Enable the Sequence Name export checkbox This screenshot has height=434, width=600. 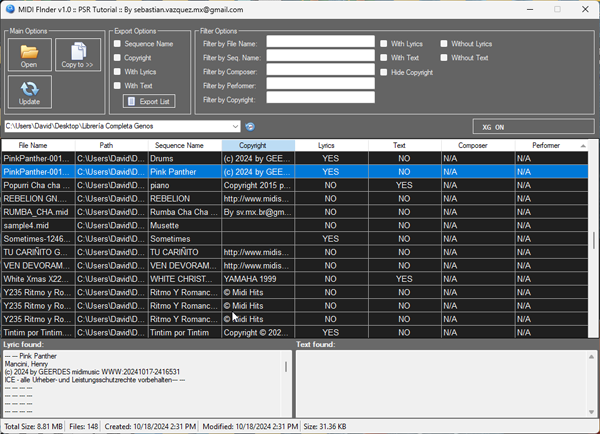(117, 44)
